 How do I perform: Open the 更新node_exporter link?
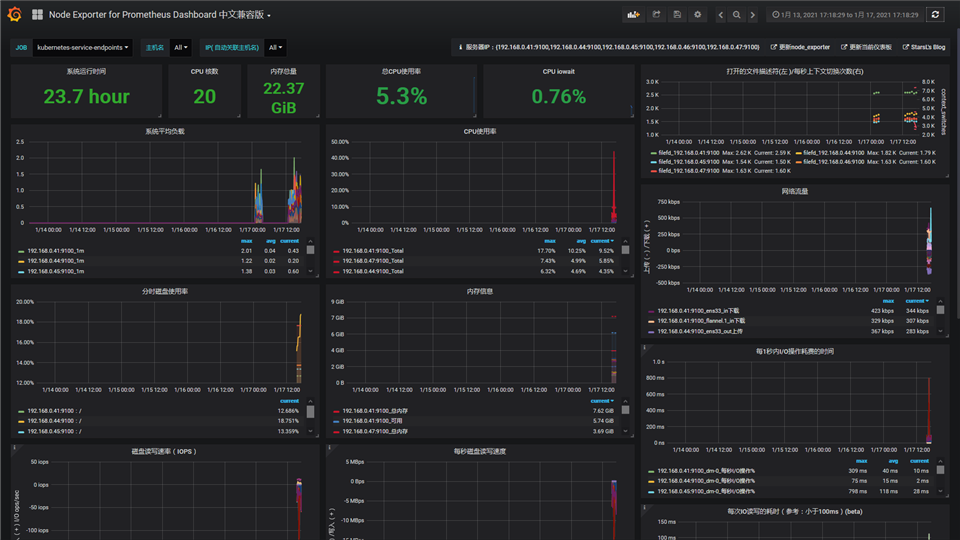(800, 47)
